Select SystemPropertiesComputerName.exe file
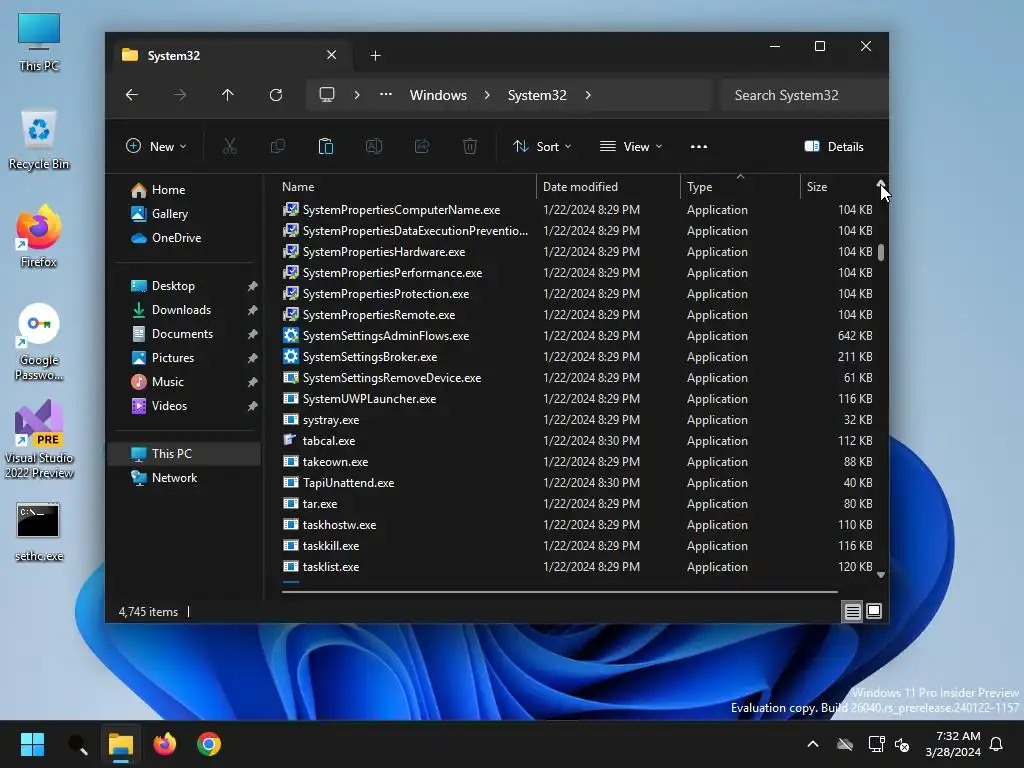1024x768 pixels. pos(401,210)
